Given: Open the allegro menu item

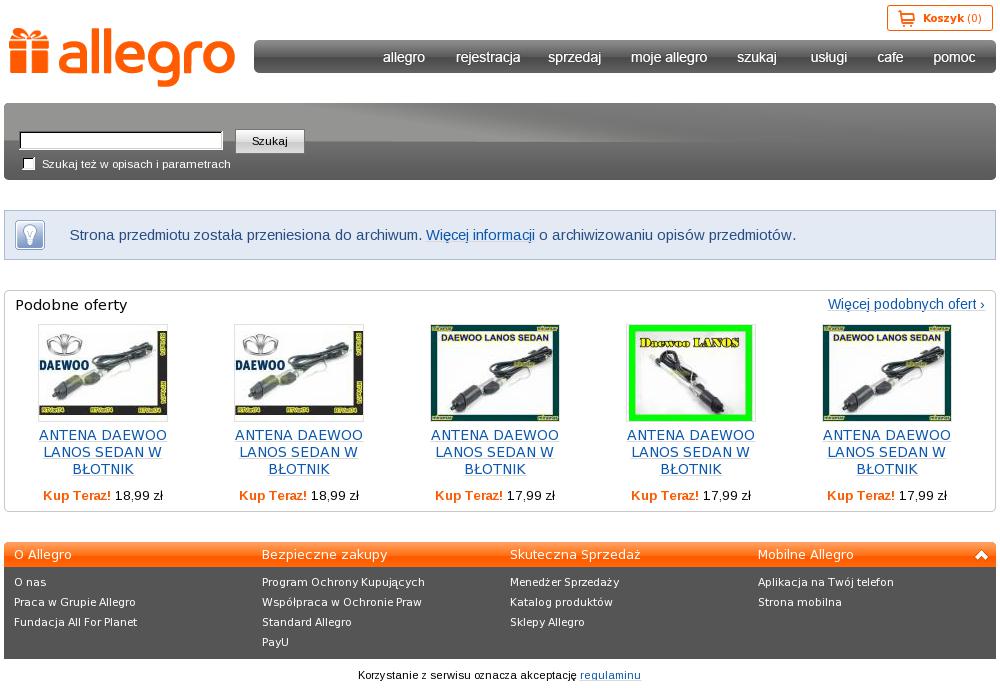Looking at the screenshot, I should coord(403,57).
